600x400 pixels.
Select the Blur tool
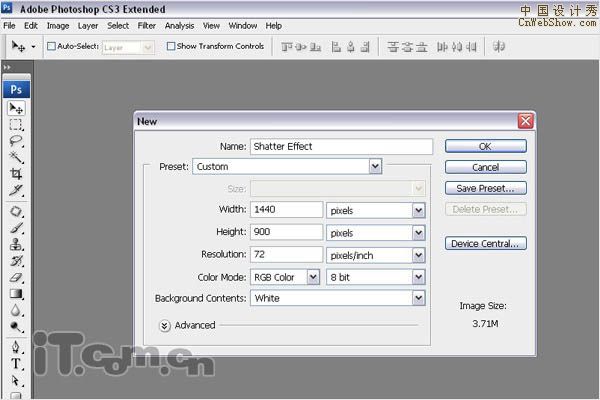pyautogui.click(x=16, y=310)
